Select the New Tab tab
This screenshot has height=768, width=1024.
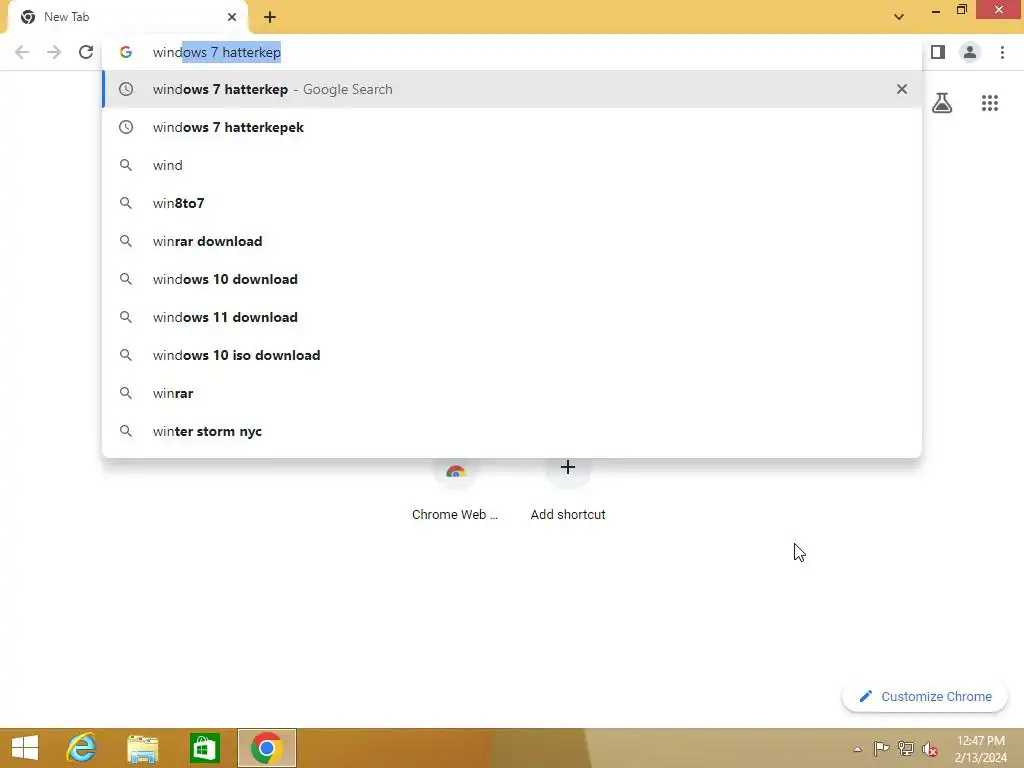coord(127,17)
